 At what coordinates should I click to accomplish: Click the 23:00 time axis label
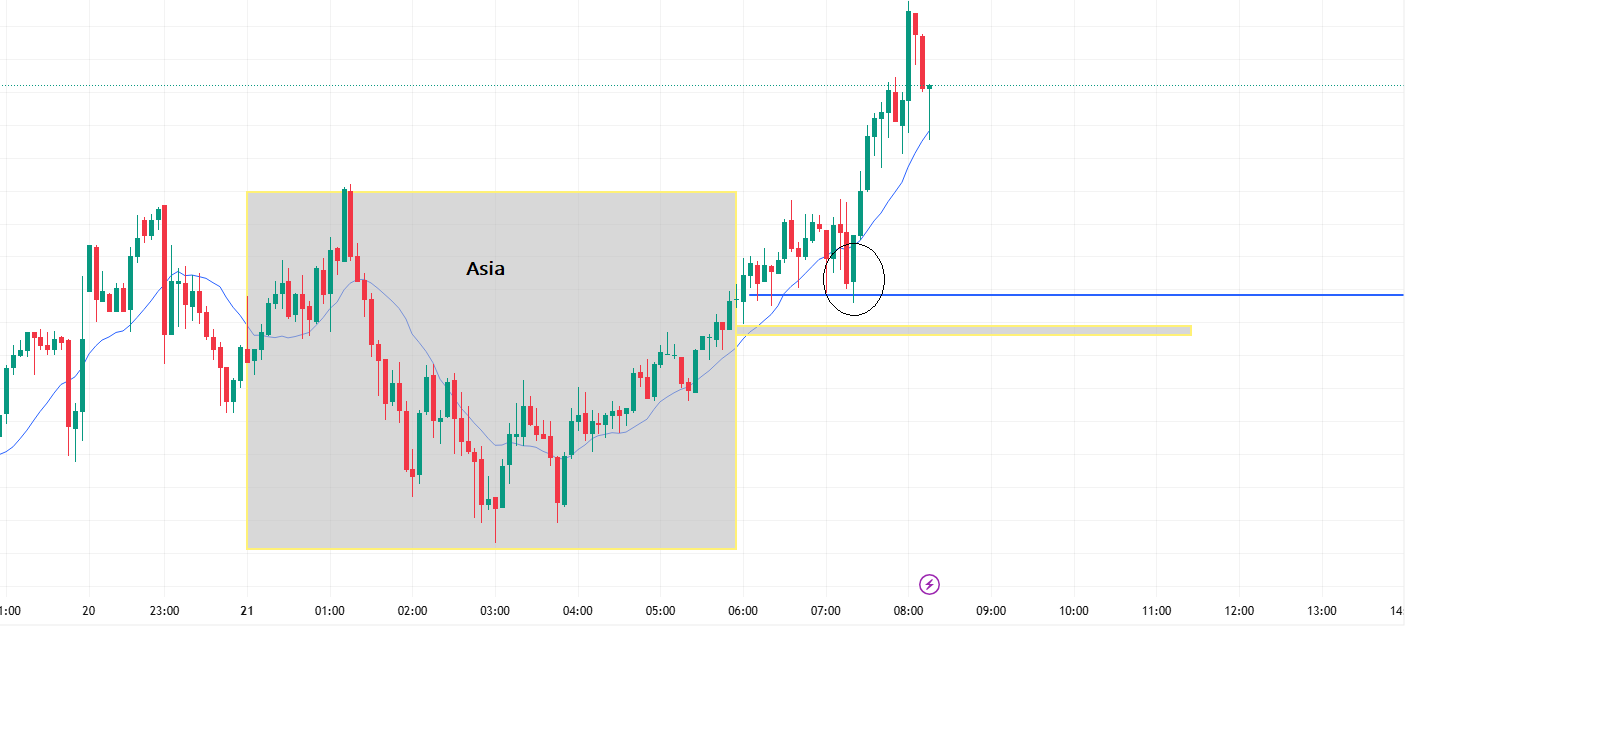pyautogui.click(x=164, y=611)
